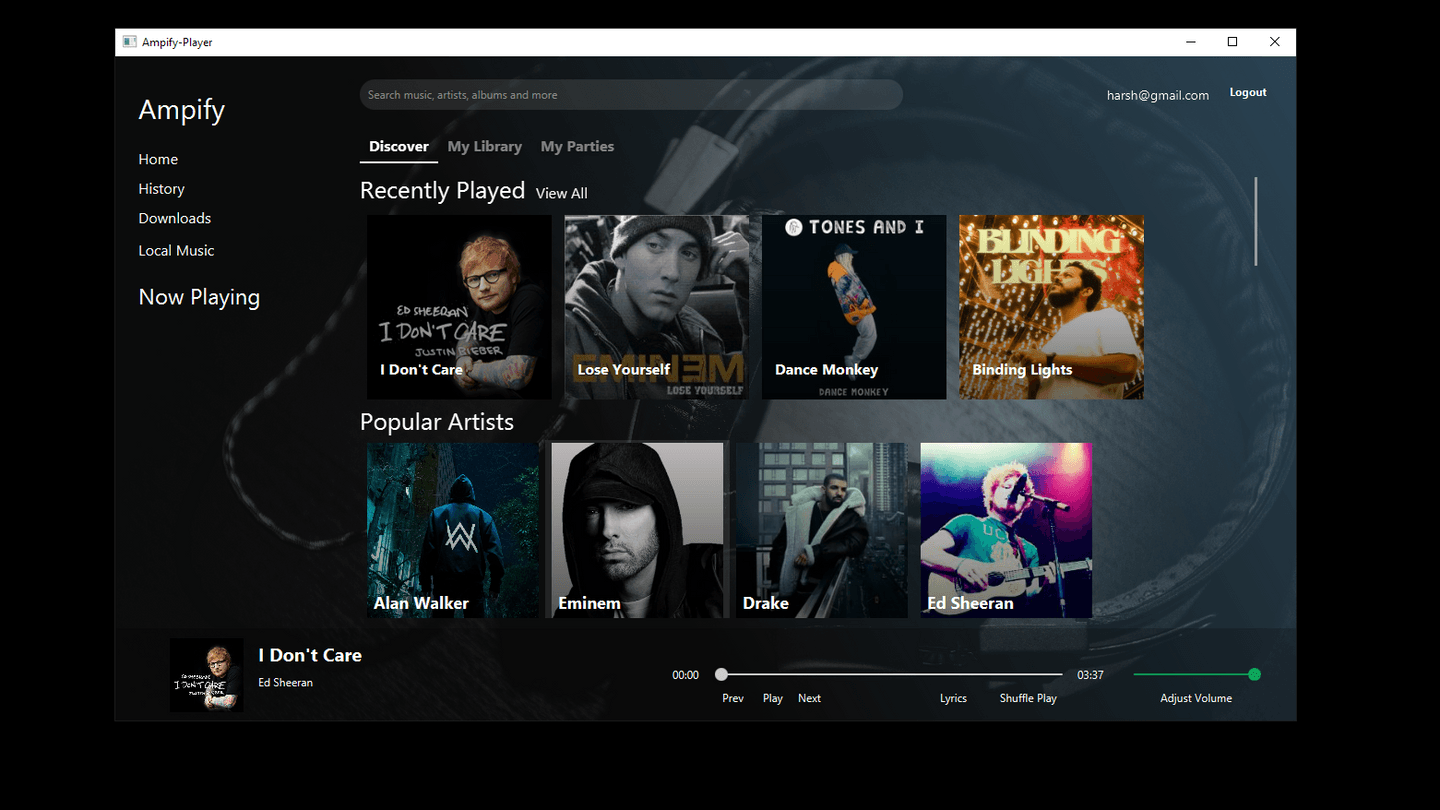This screenshot has width=1440, height=810.
Task: Minimize the Ampify-Player window
Action: tap(1191, 42)
